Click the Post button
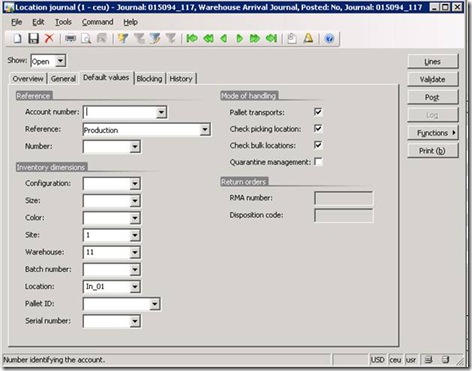 [x=433, y=97]
